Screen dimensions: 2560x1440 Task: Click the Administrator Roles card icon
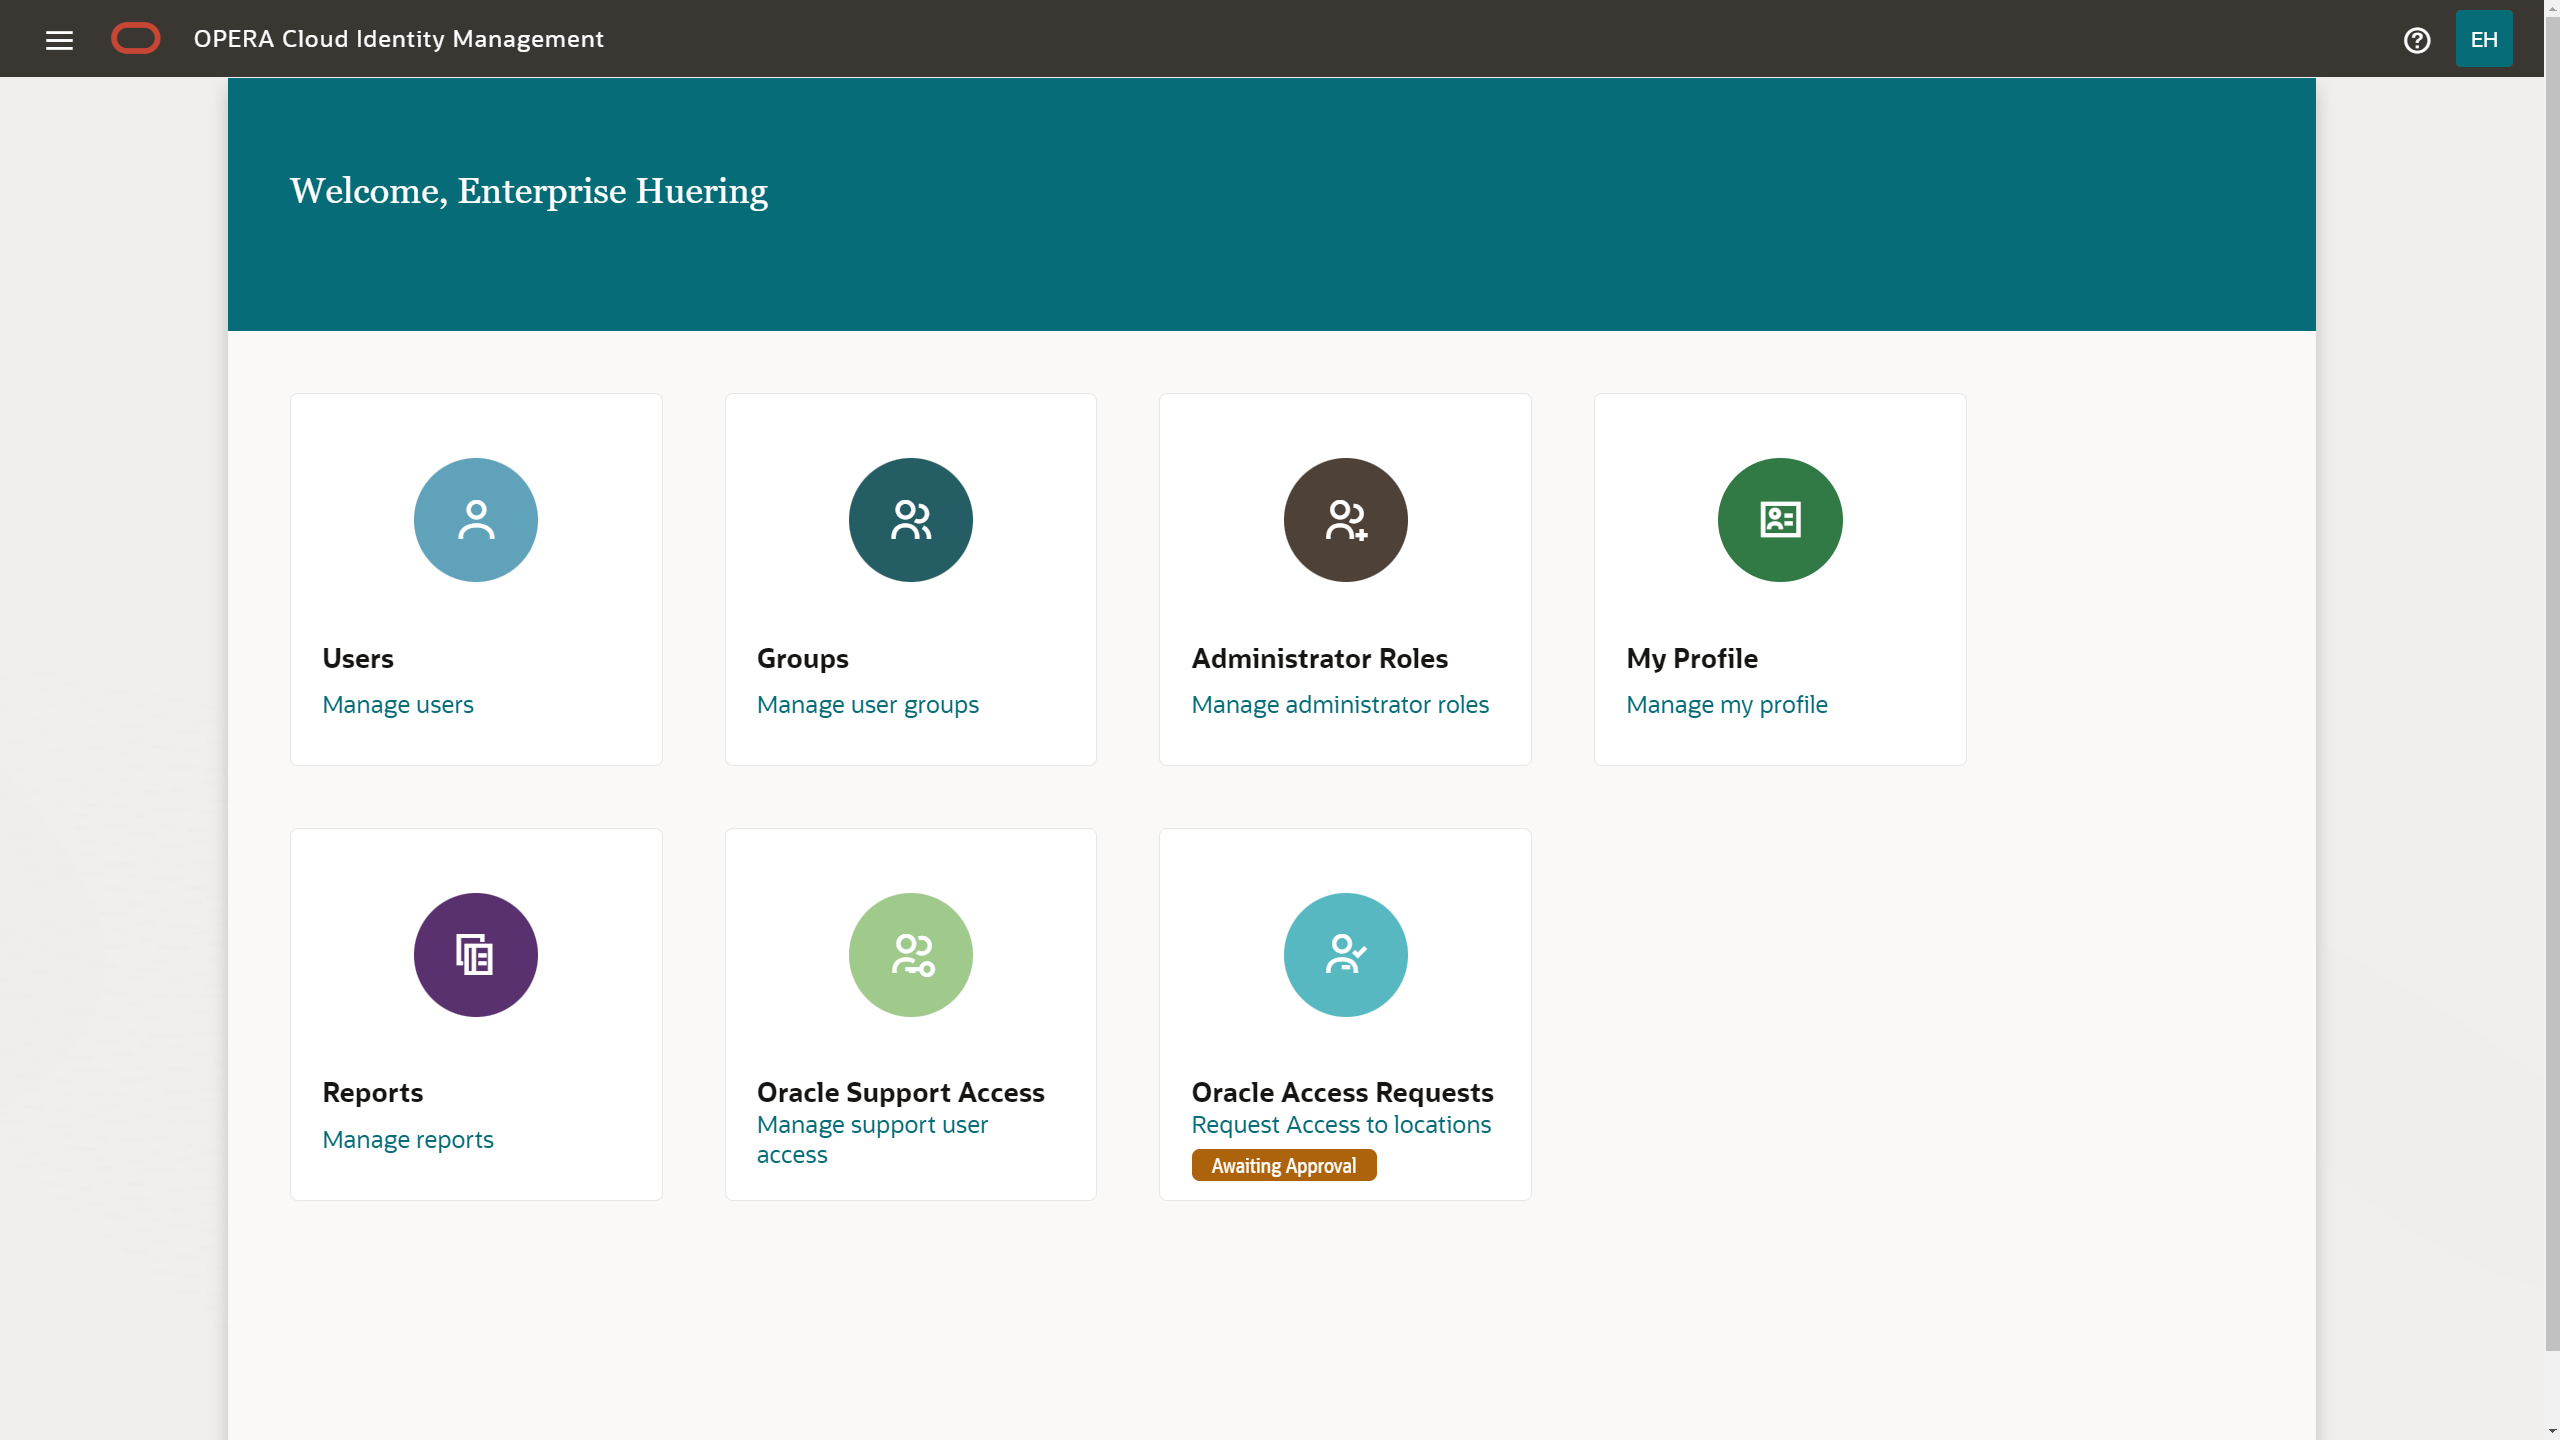pyautogui.click(x=1344, y=519)
